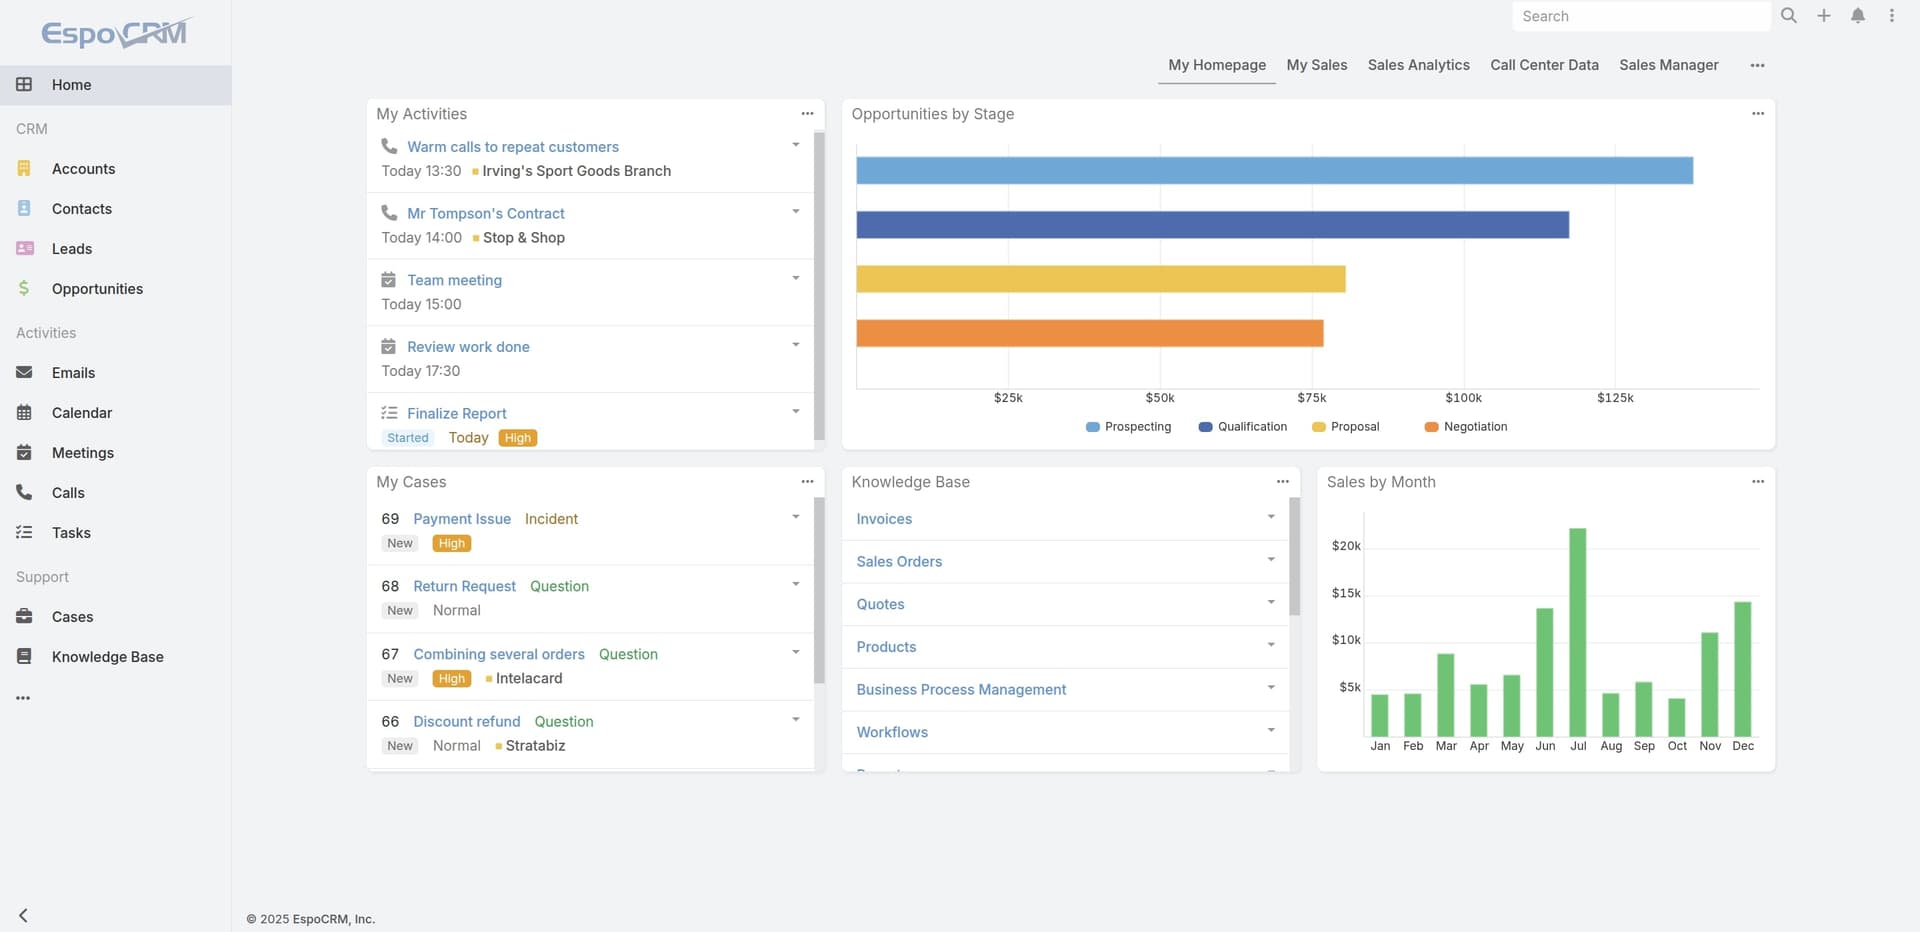Click the Leads icon in sidebar

[x=24, y=249]
